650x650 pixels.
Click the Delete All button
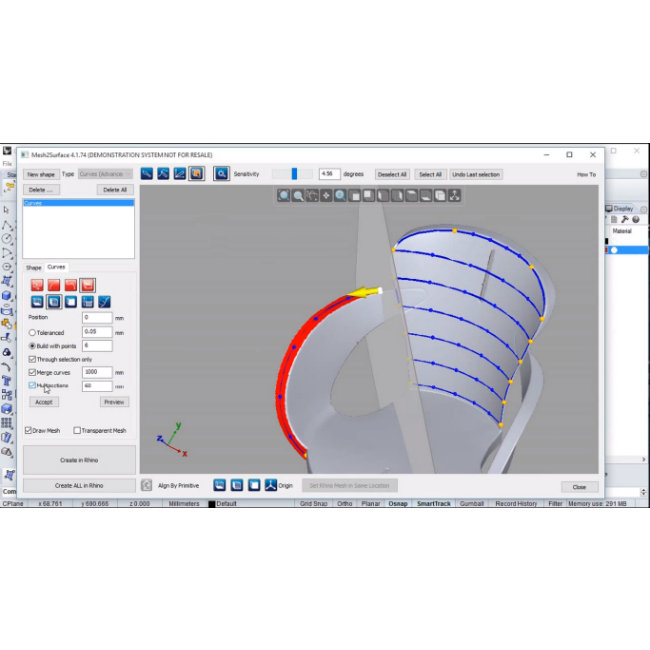click(115, 190)
